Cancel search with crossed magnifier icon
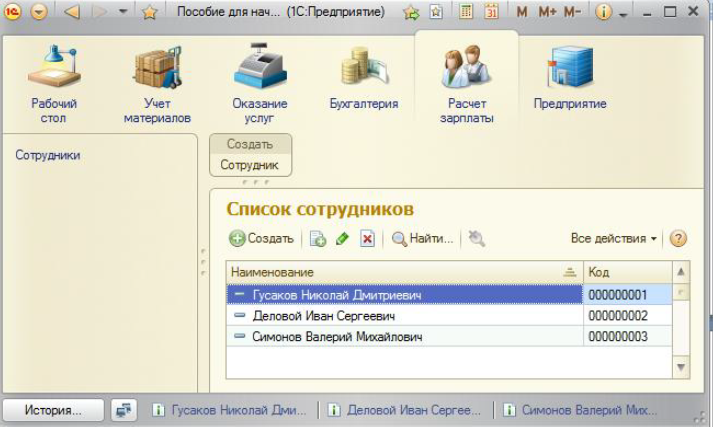713x429 pixels. 476,238
